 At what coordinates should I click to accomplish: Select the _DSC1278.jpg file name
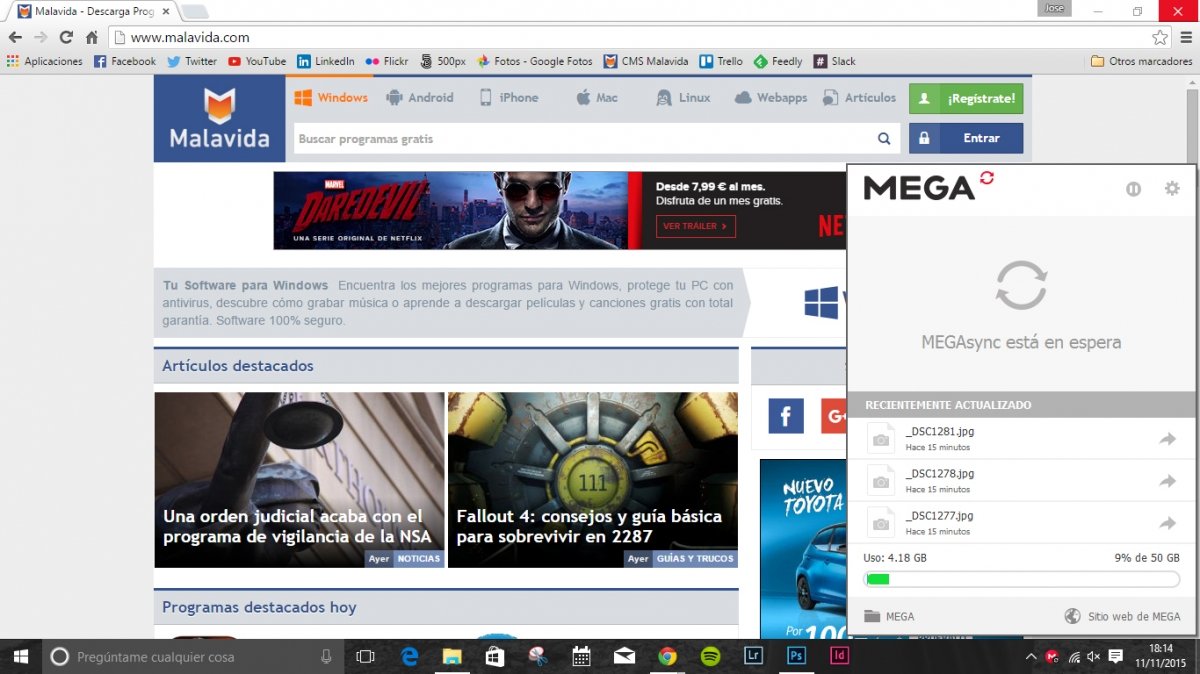[939, 473]
